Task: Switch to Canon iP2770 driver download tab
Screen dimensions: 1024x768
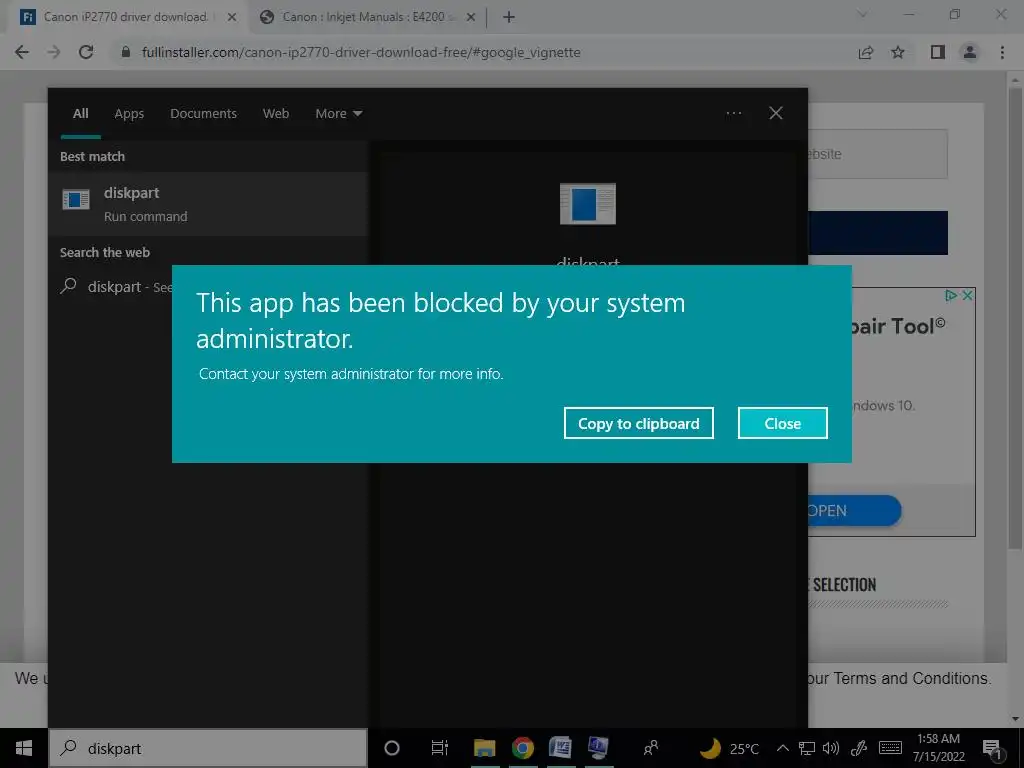Action: 125,17
